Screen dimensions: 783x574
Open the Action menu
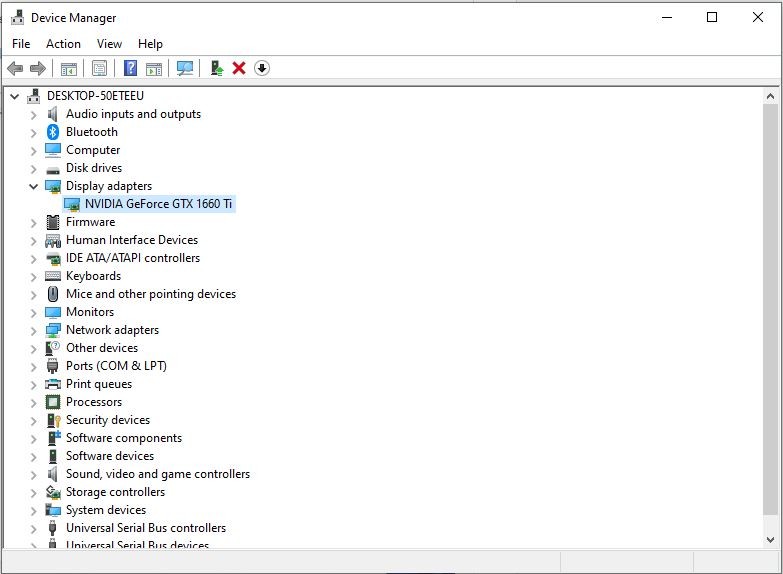pyautogui.click(x=63, y=44)
